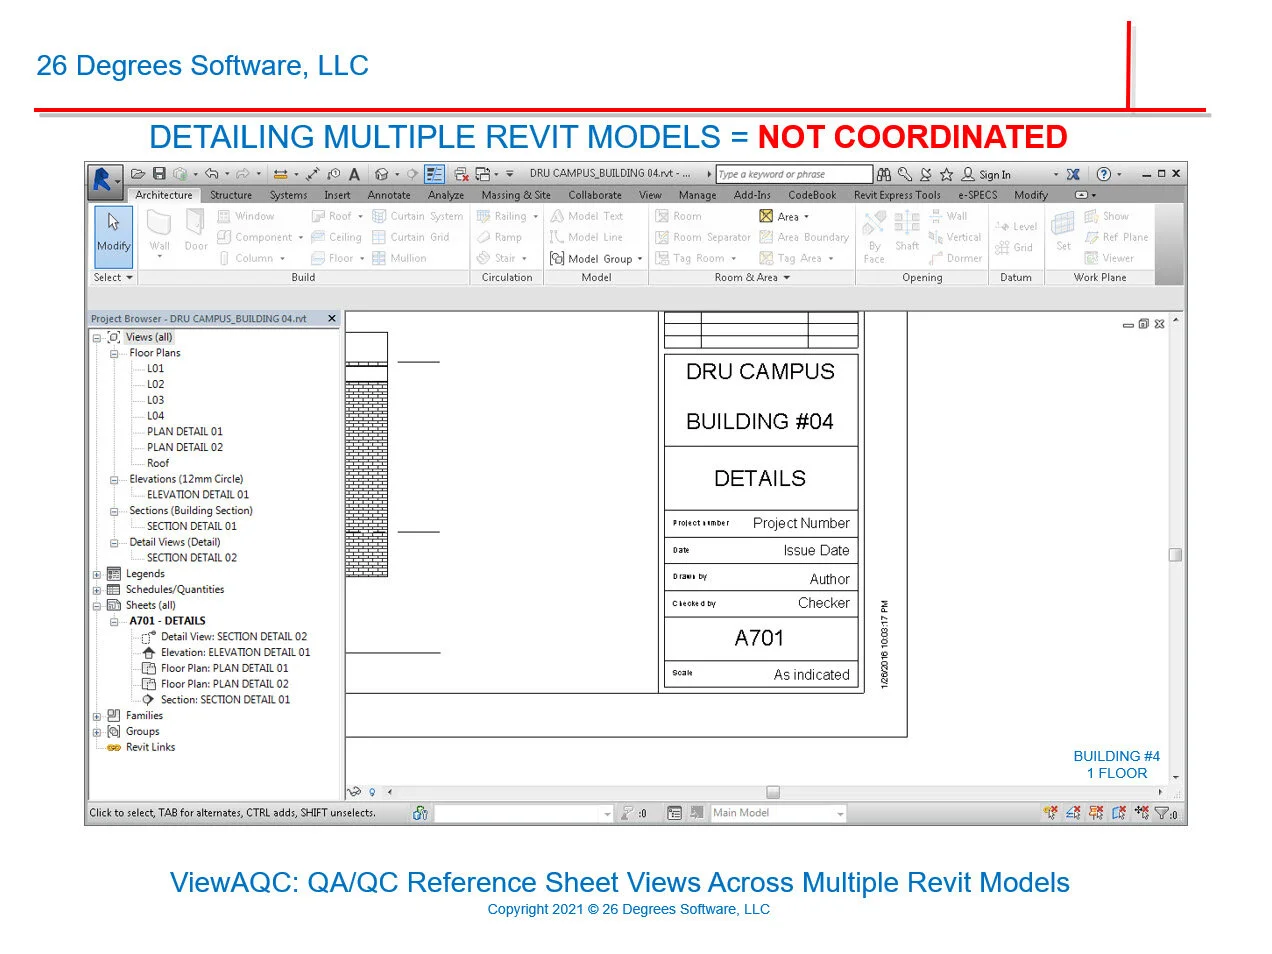This screenshot has height=954, width=1272.
Task: Expand the Families tree node
Action: click(x=97, y=717)
